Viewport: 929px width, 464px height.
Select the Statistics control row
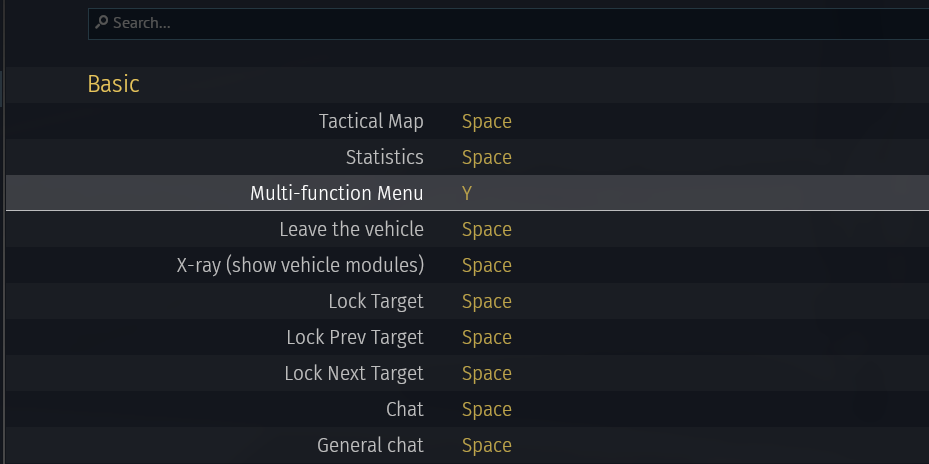(467, 157)
